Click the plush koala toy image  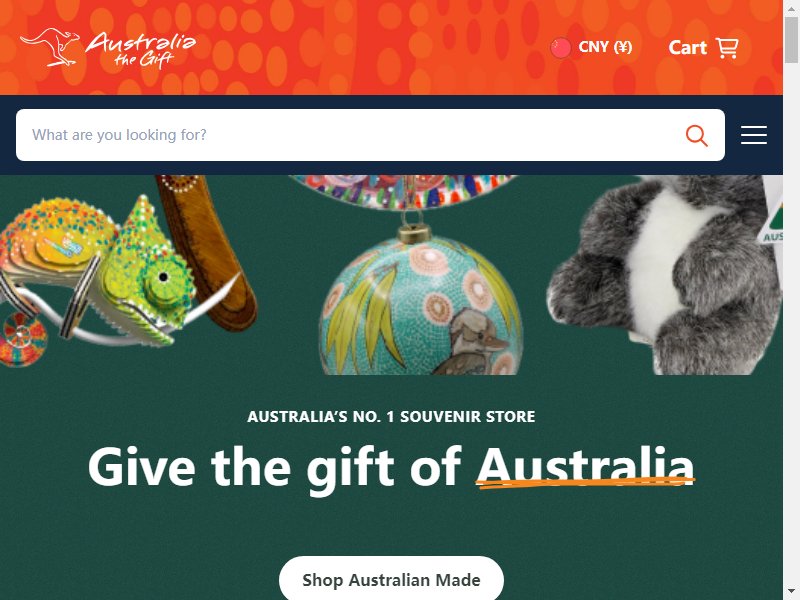click(x=663, y=274)
